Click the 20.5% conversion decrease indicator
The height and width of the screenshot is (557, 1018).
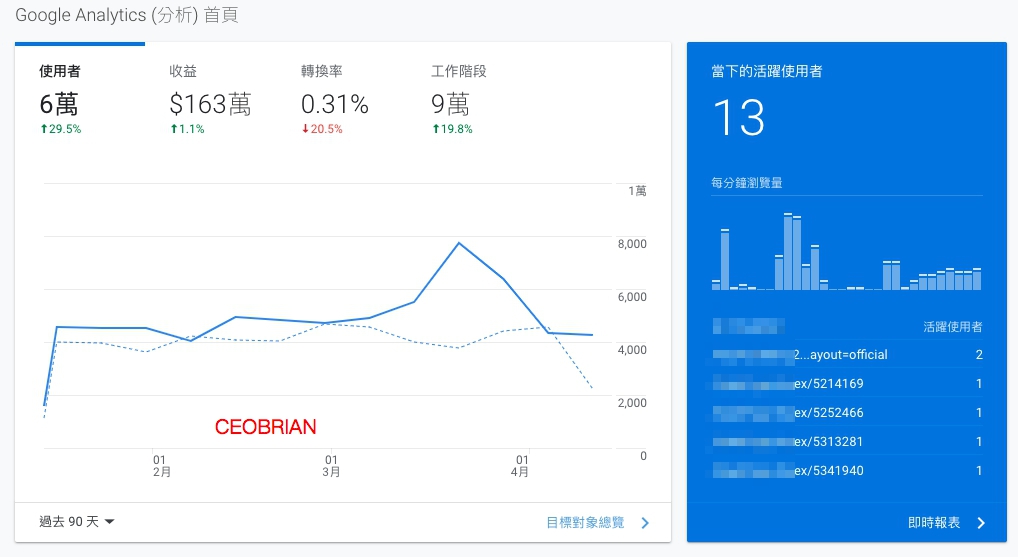(x=321, y=129)
